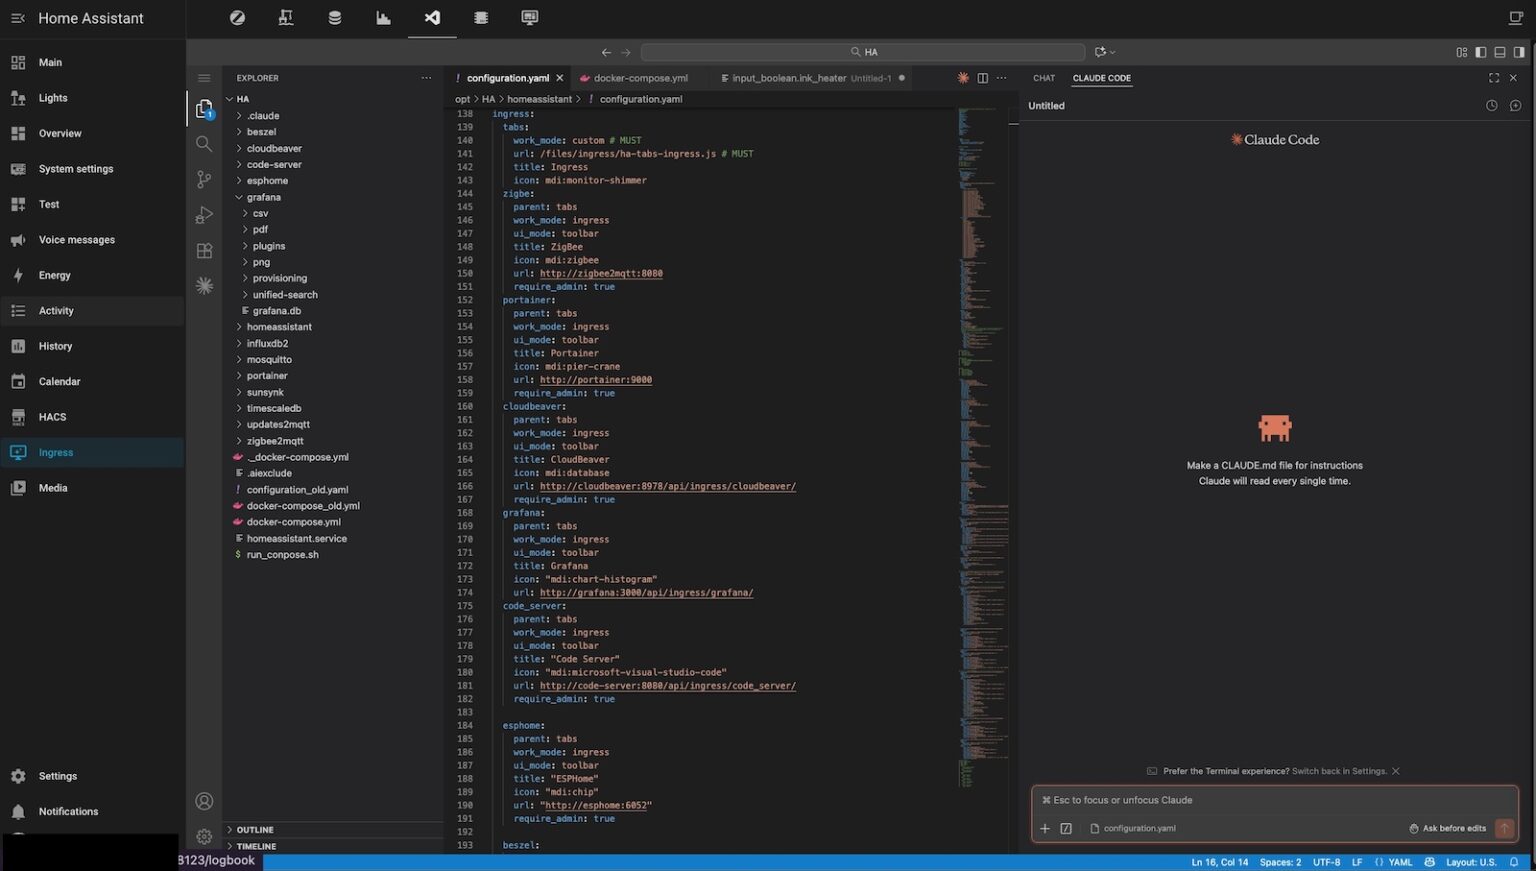Toggle Home Assistant sidebar menu

pos(17,18)
